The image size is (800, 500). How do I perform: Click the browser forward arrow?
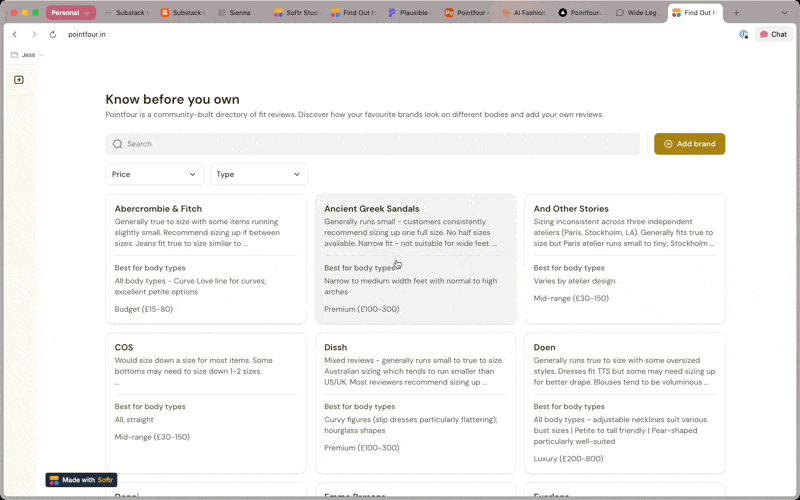coord(34,34)
